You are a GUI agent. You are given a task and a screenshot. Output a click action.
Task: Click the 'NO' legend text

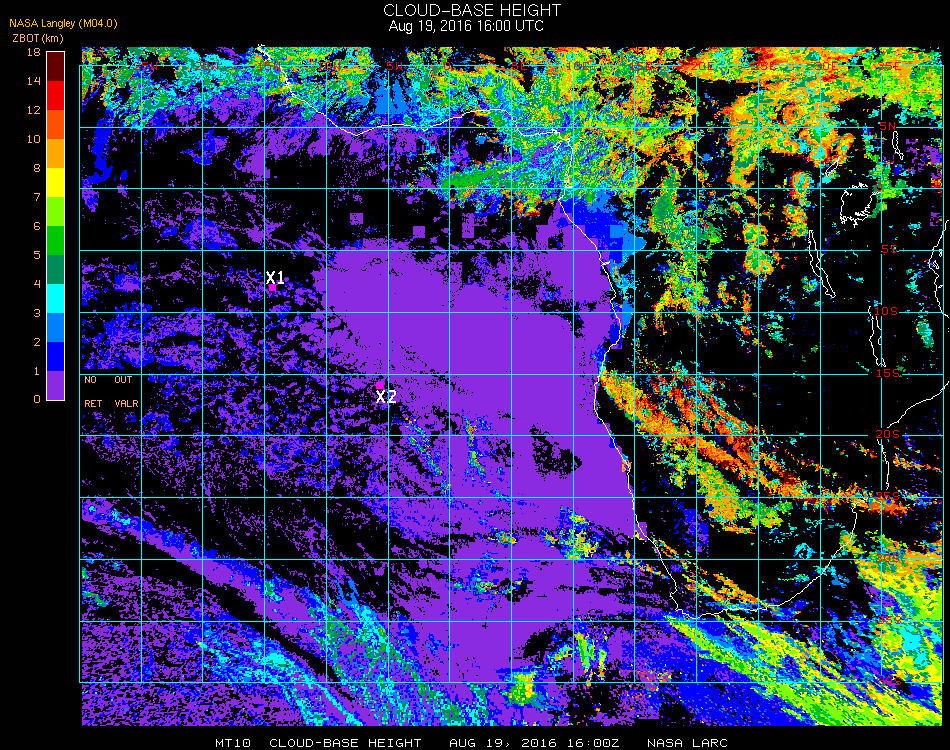(x=90, y=380)
